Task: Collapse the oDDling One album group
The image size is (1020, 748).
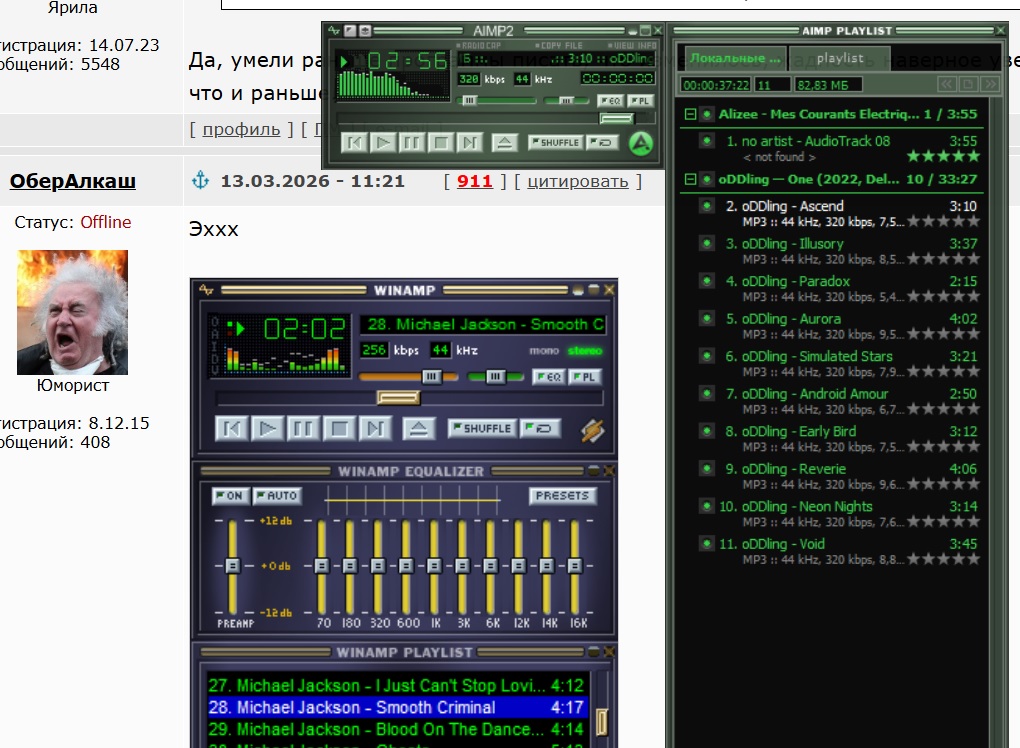Action: point(690,179)
